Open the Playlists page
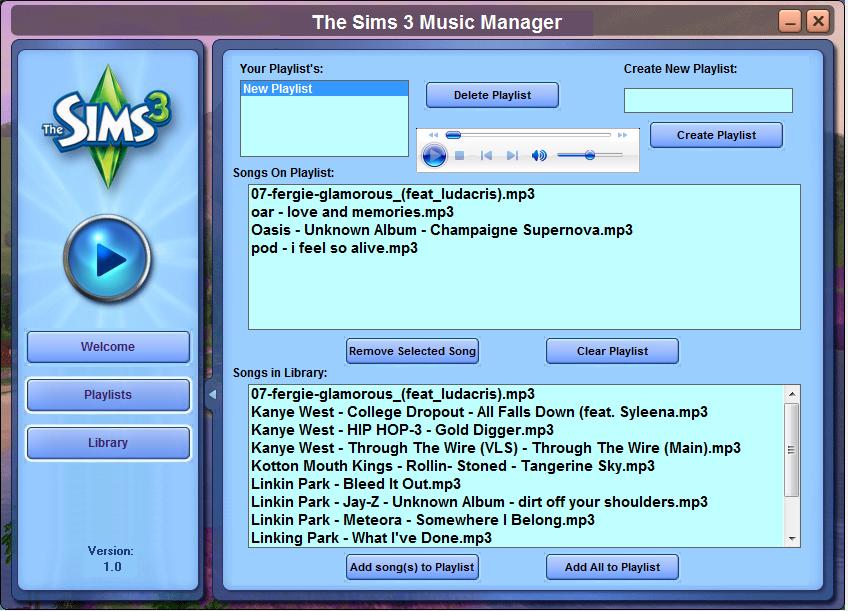 click(x=108, y=395)
